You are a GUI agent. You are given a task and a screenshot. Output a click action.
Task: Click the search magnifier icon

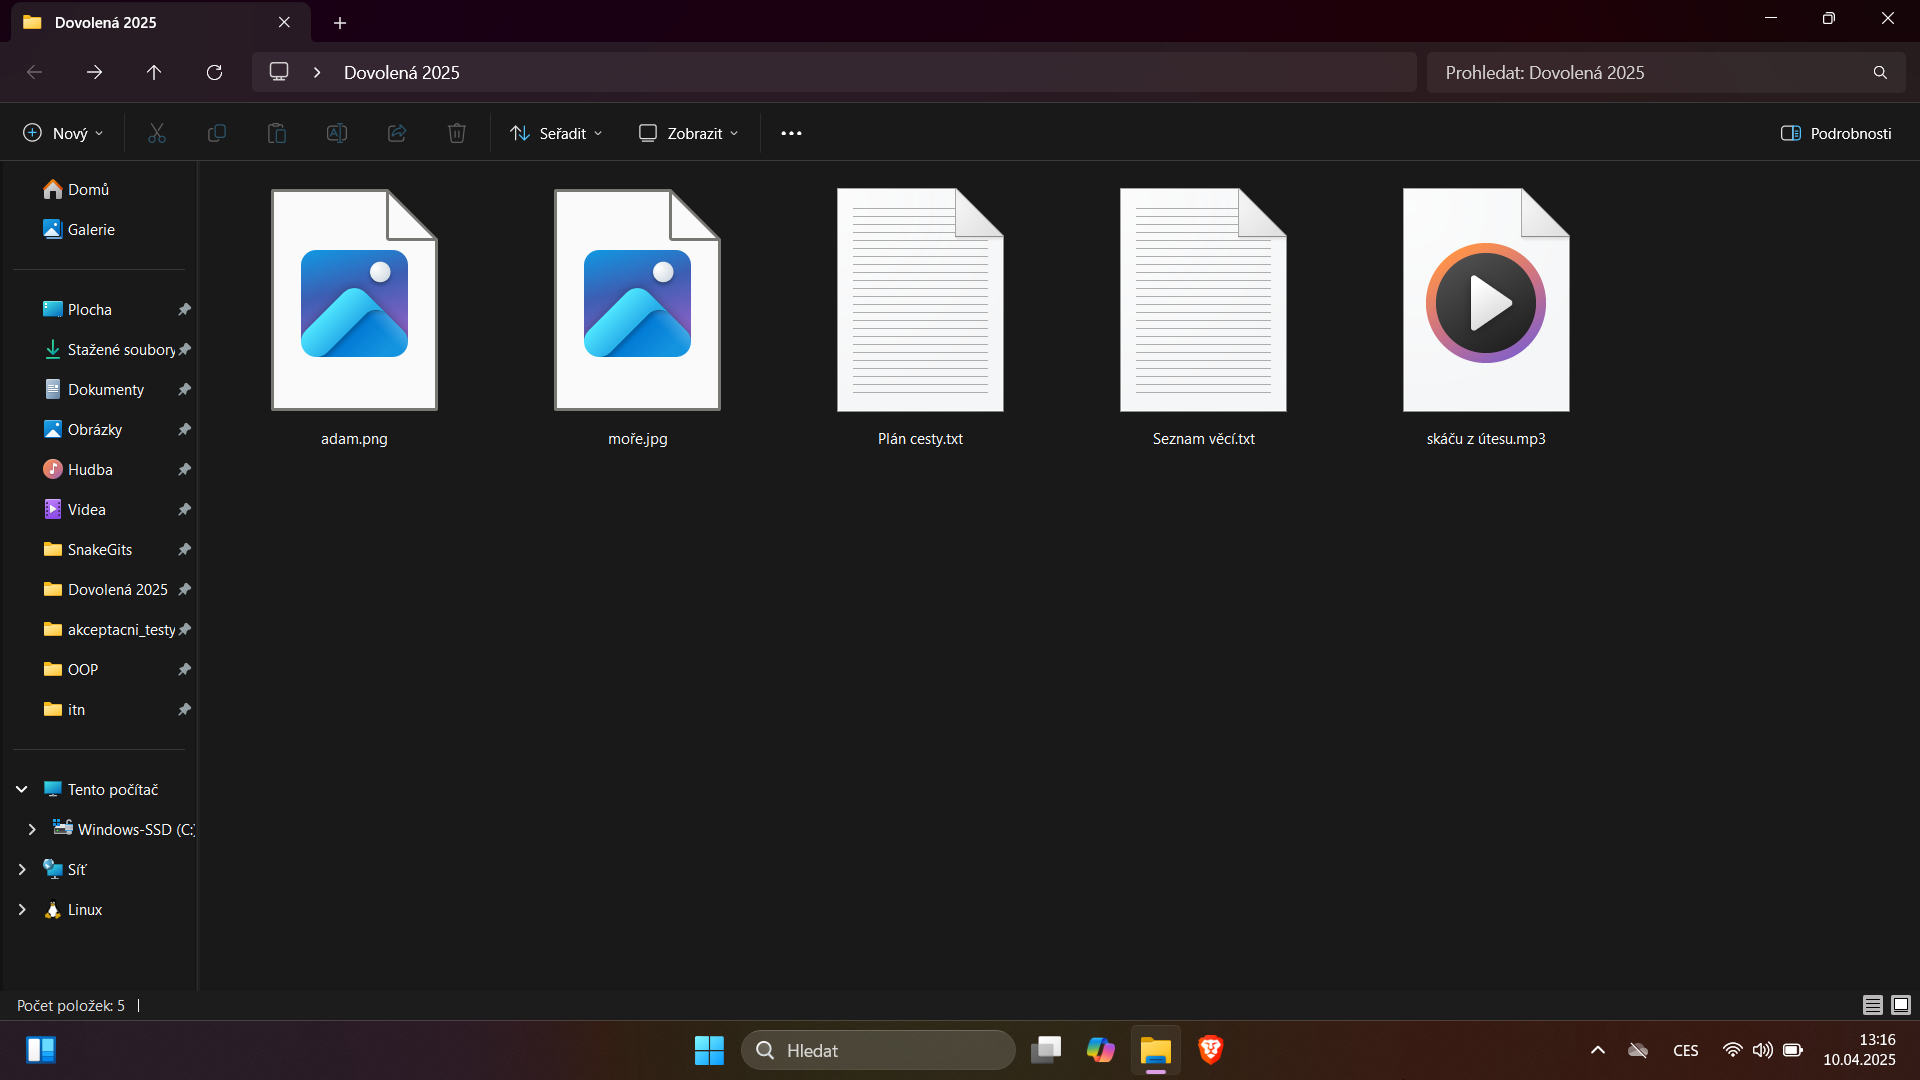pos(1879,72)
